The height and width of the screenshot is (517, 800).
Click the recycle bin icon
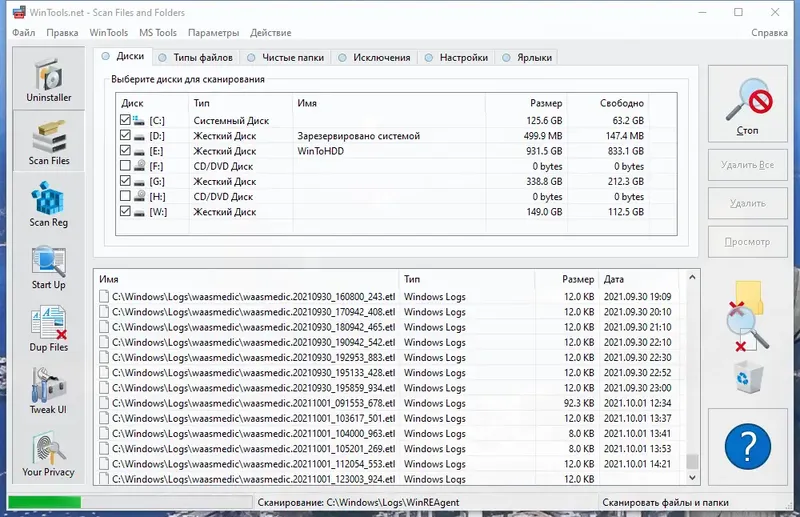tap(747, 377)
